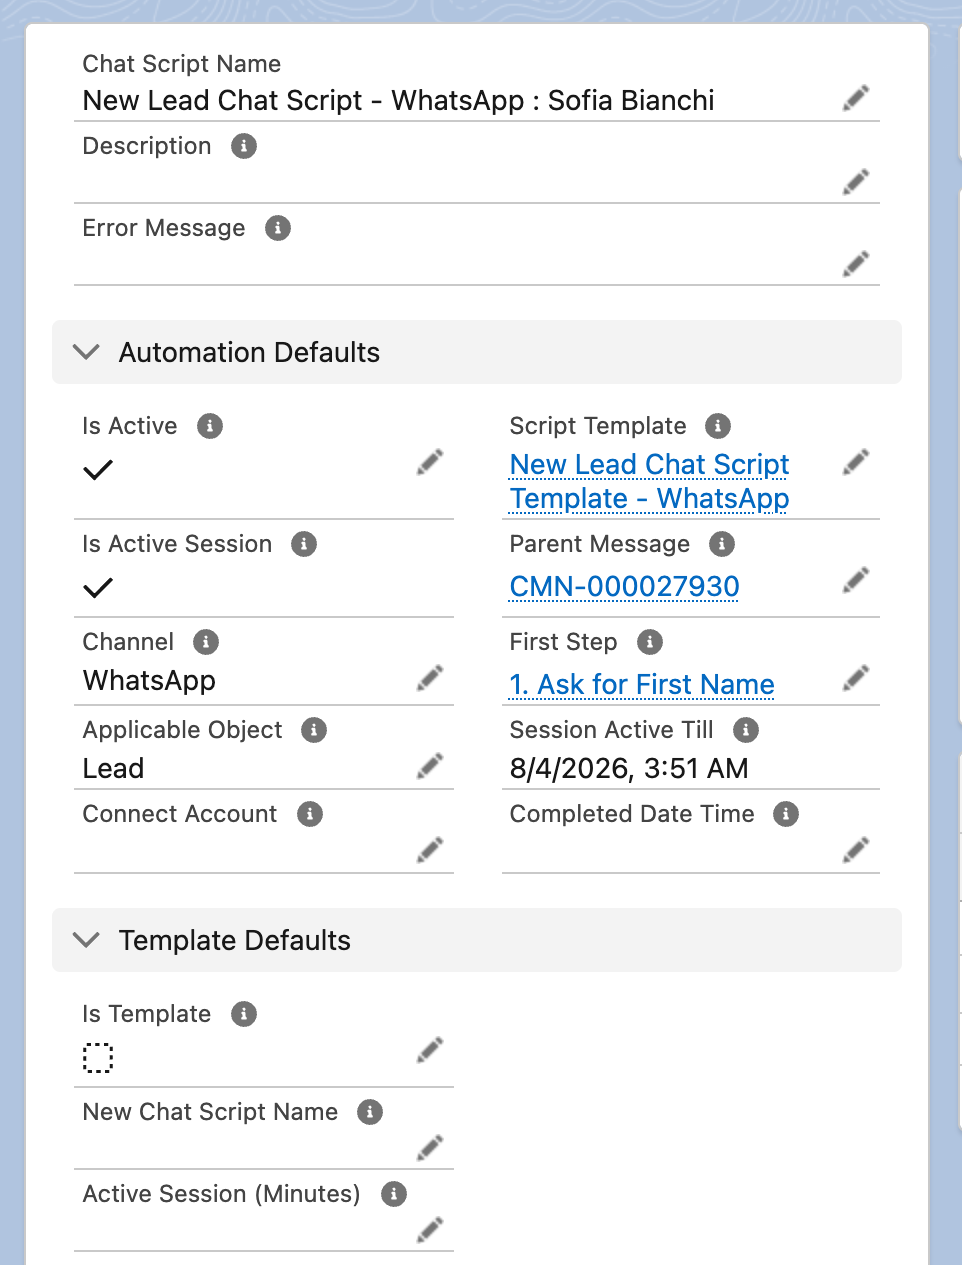The width and height of the screenshot is (962, 1265).
Task: Edit the New Chat Script Name field
Action: tap(430, 1148)
